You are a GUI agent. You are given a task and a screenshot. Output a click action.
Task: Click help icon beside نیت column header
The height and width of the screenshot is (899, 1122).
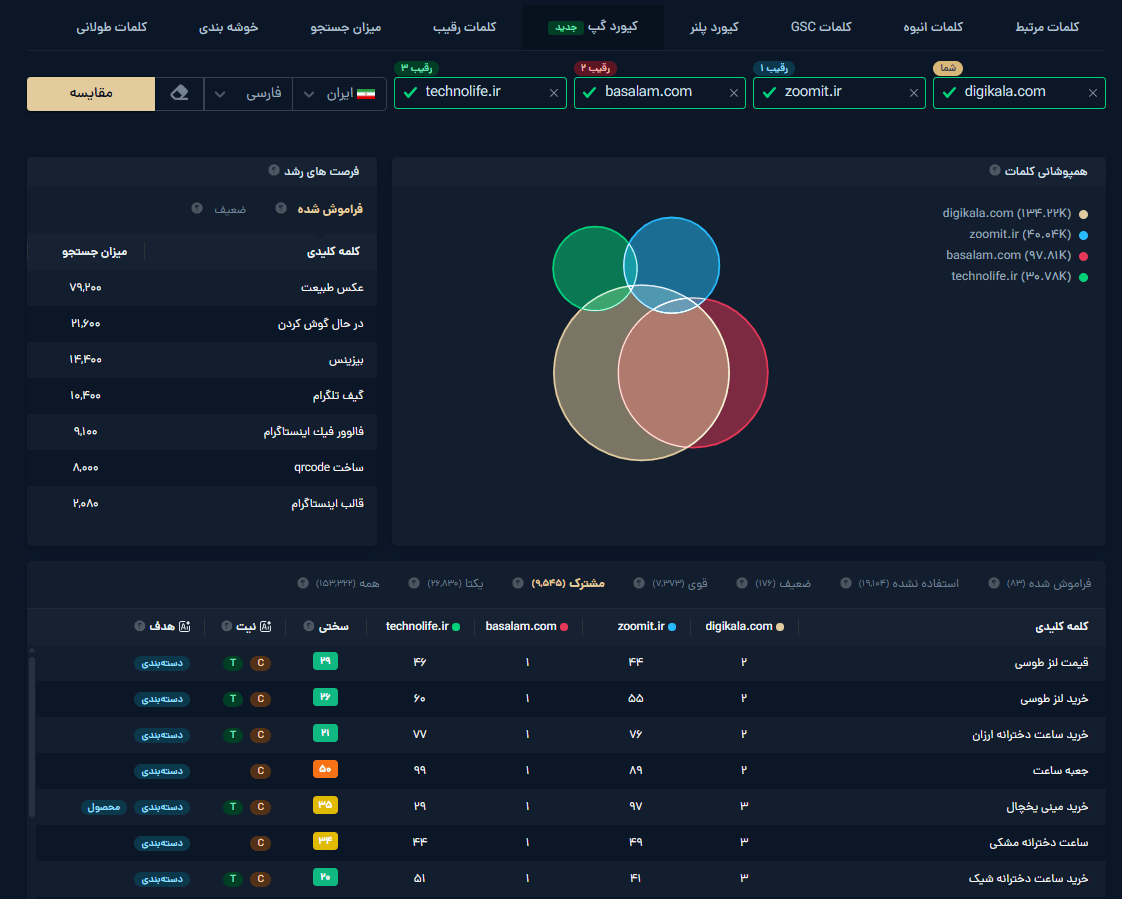click(226, 626)
